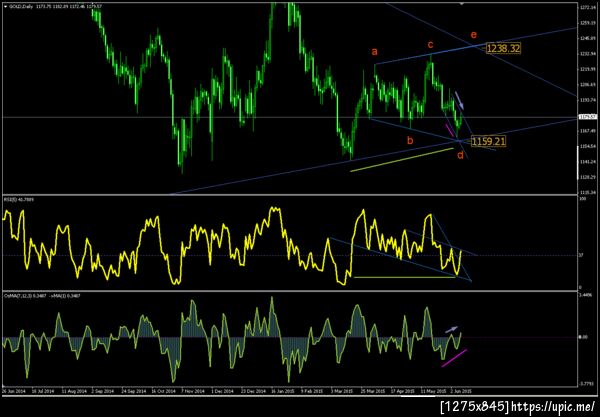Click the 1167.49 level on the price scale

(x=587, y=131)
